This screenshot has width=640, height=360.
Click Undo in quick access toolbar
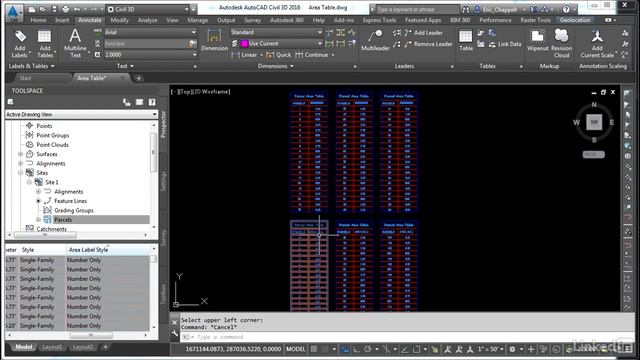pos(77,9)
